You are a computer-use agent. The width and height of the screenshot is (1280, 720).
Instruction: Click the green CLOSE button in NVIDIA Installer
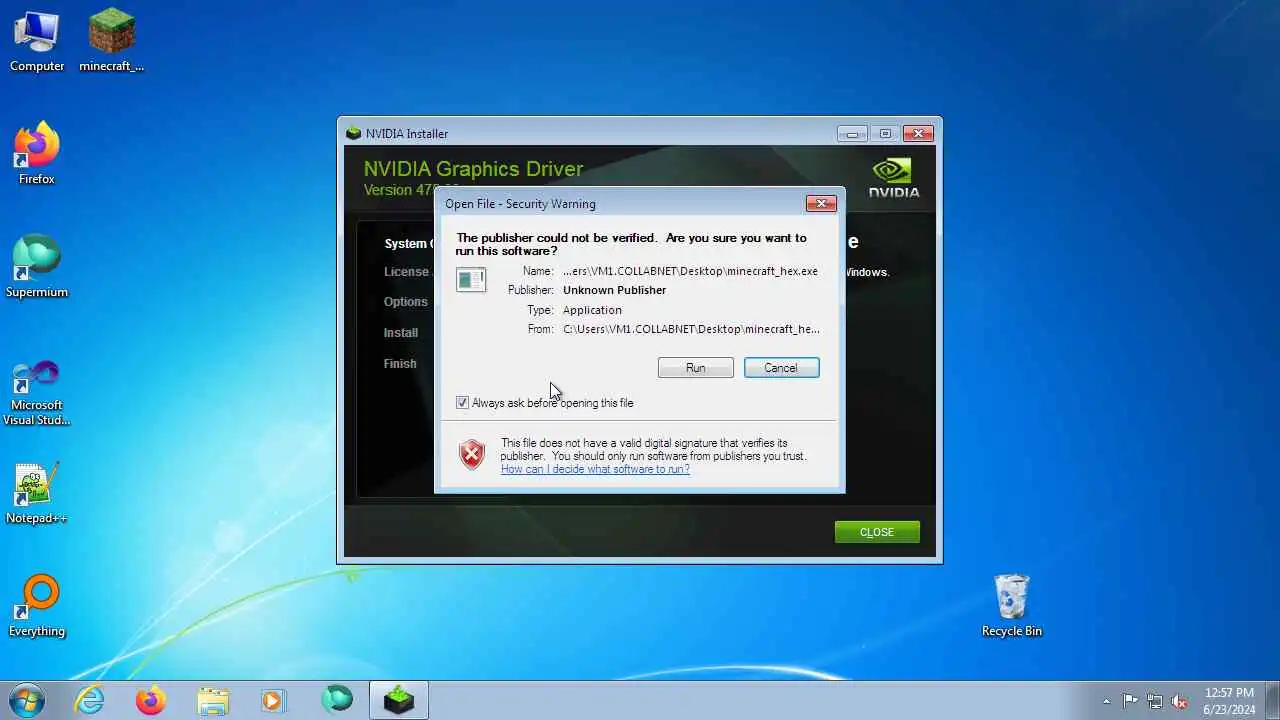(x=877, y=532)
